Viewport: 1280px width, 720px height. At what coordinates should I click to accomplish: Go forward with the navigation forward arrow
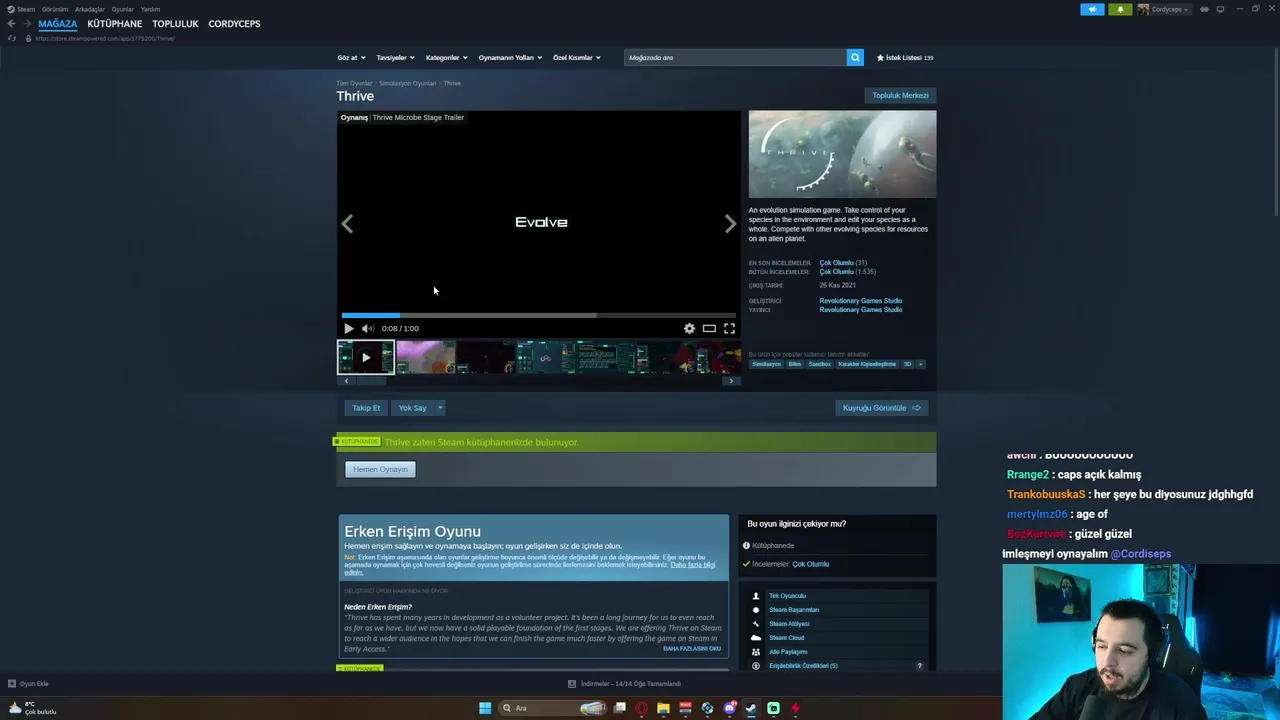click(27, 24)
